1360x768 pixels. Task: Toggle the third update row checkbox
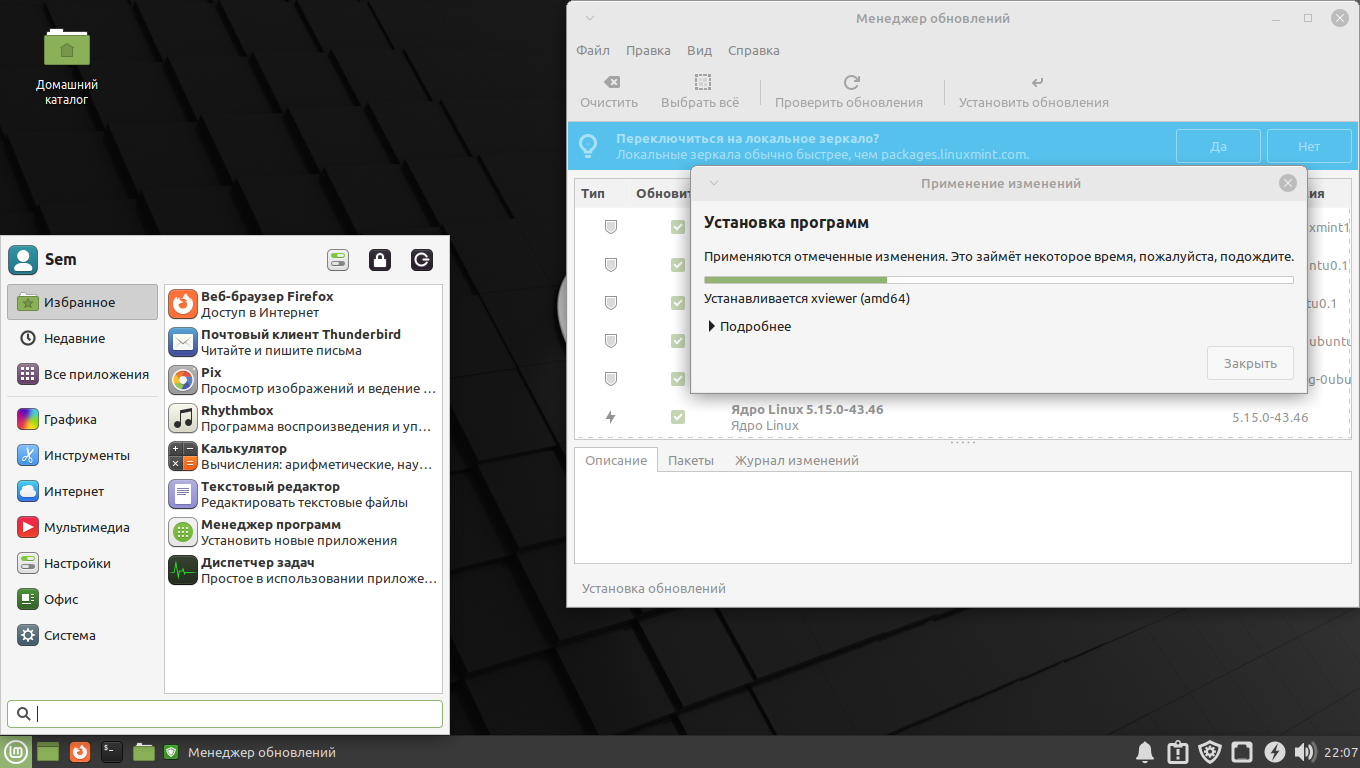[x=678, y=303]
